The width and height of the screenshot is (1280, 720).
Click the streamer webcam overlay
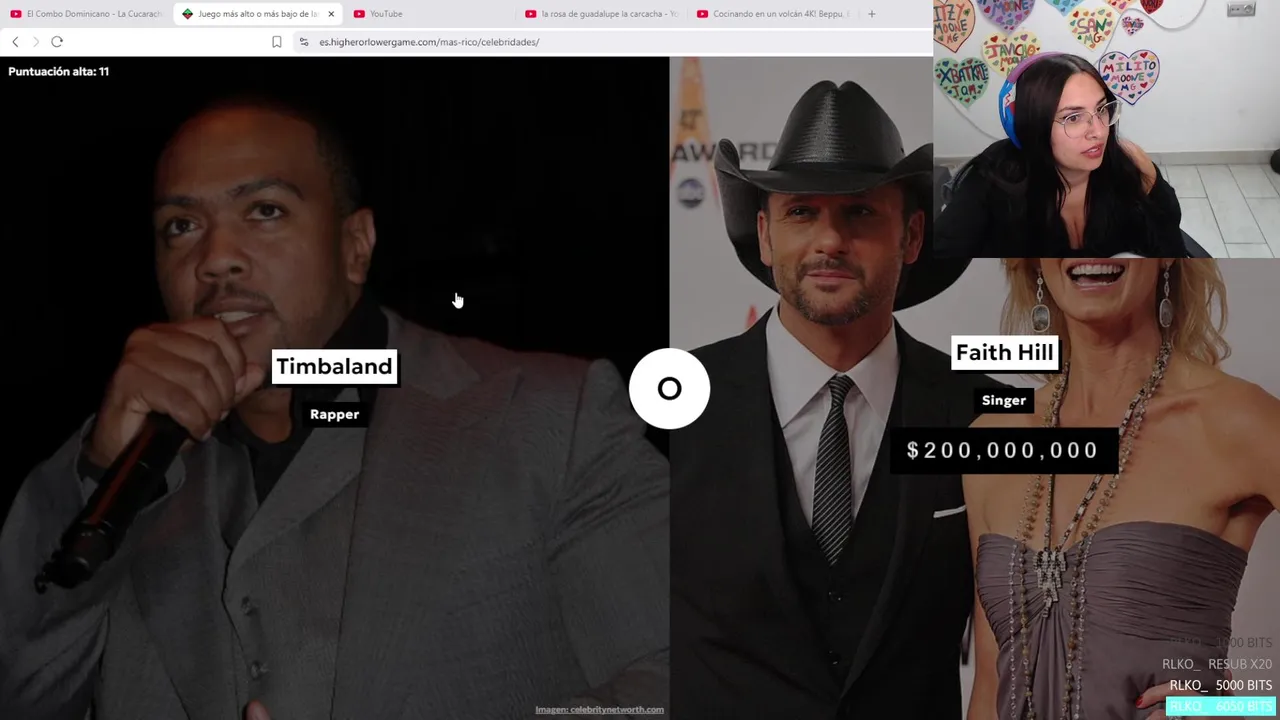pyautogui.click(x=1106, y=129)
